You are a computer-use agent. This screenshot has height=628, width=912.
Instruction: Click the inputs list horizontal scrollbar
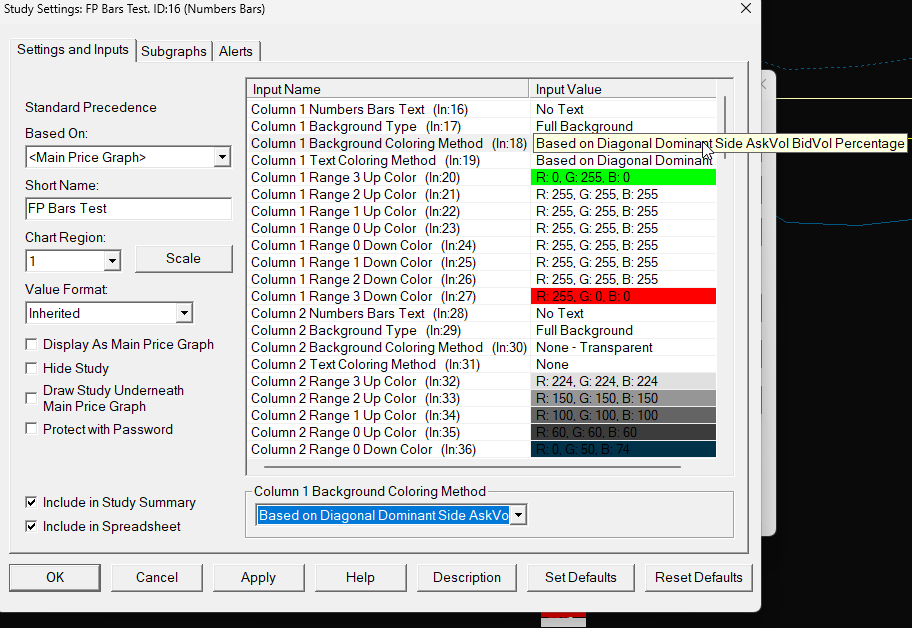[x=472, y=467]
